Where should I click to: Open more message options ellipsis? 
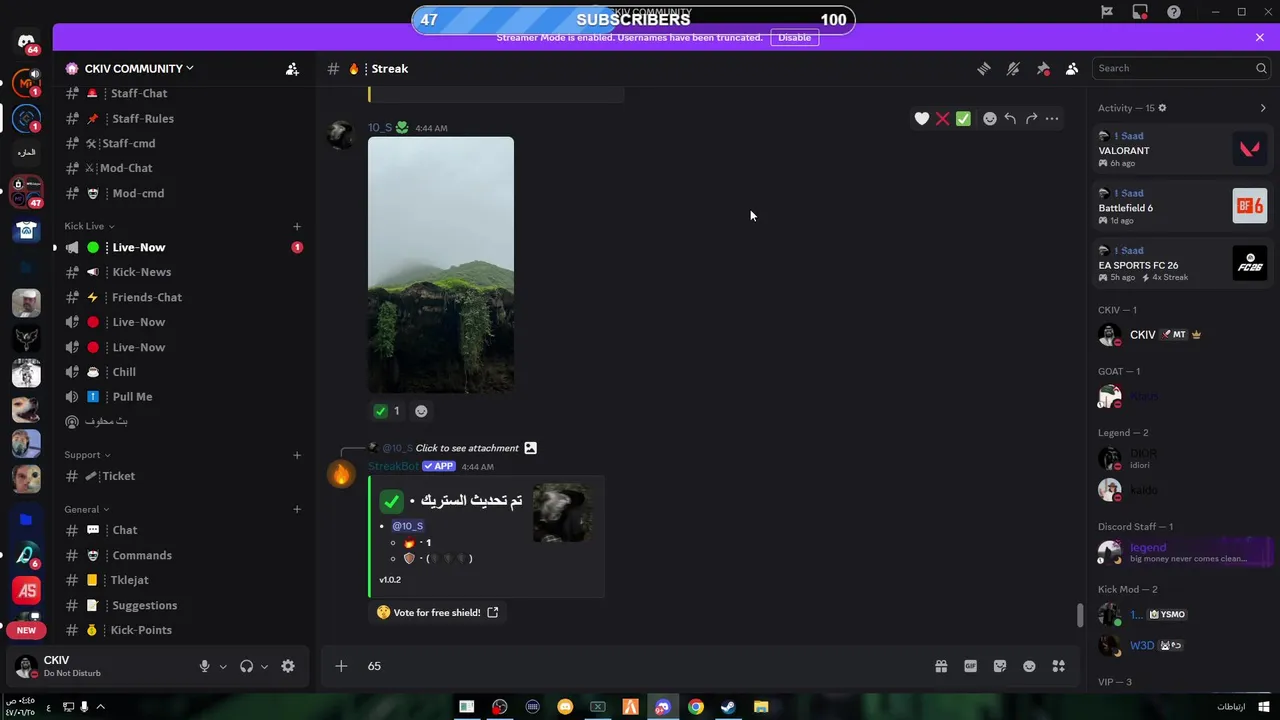coord(1052,118)
